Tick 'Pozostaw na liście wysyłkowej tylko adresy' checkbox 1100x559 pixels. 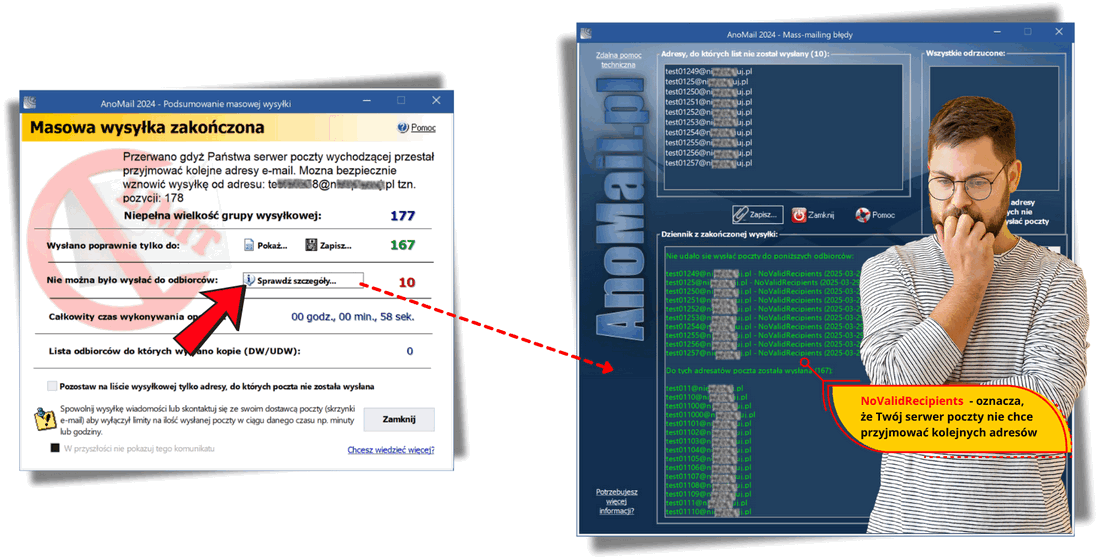point(52,386)
